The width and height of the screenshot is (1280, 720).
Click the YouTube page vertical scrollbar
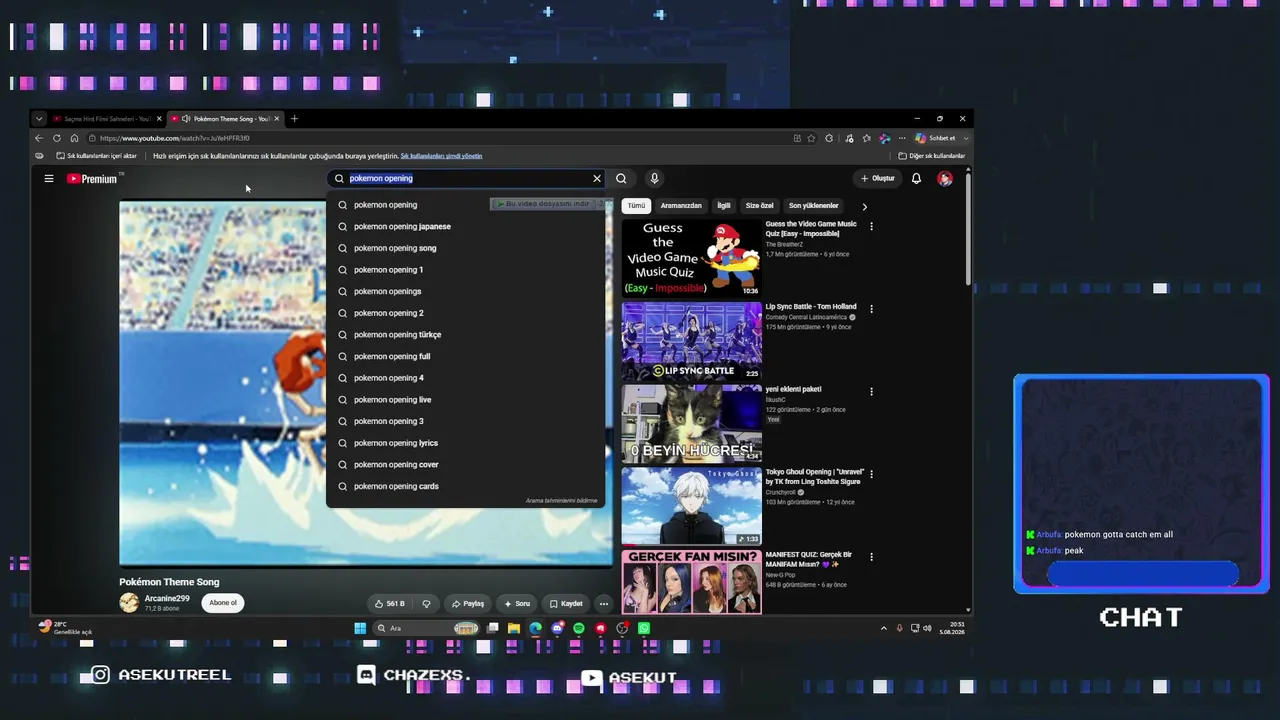[x=968, y=228]
